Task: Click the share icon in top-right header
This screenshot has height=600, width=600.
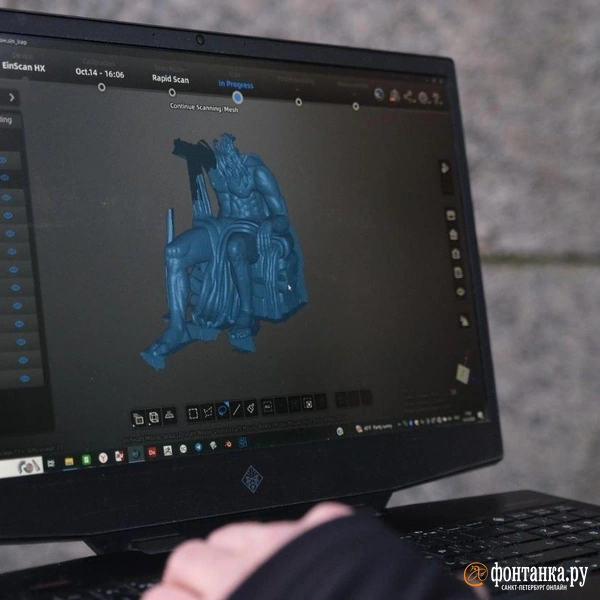Action: click(409, 97)
